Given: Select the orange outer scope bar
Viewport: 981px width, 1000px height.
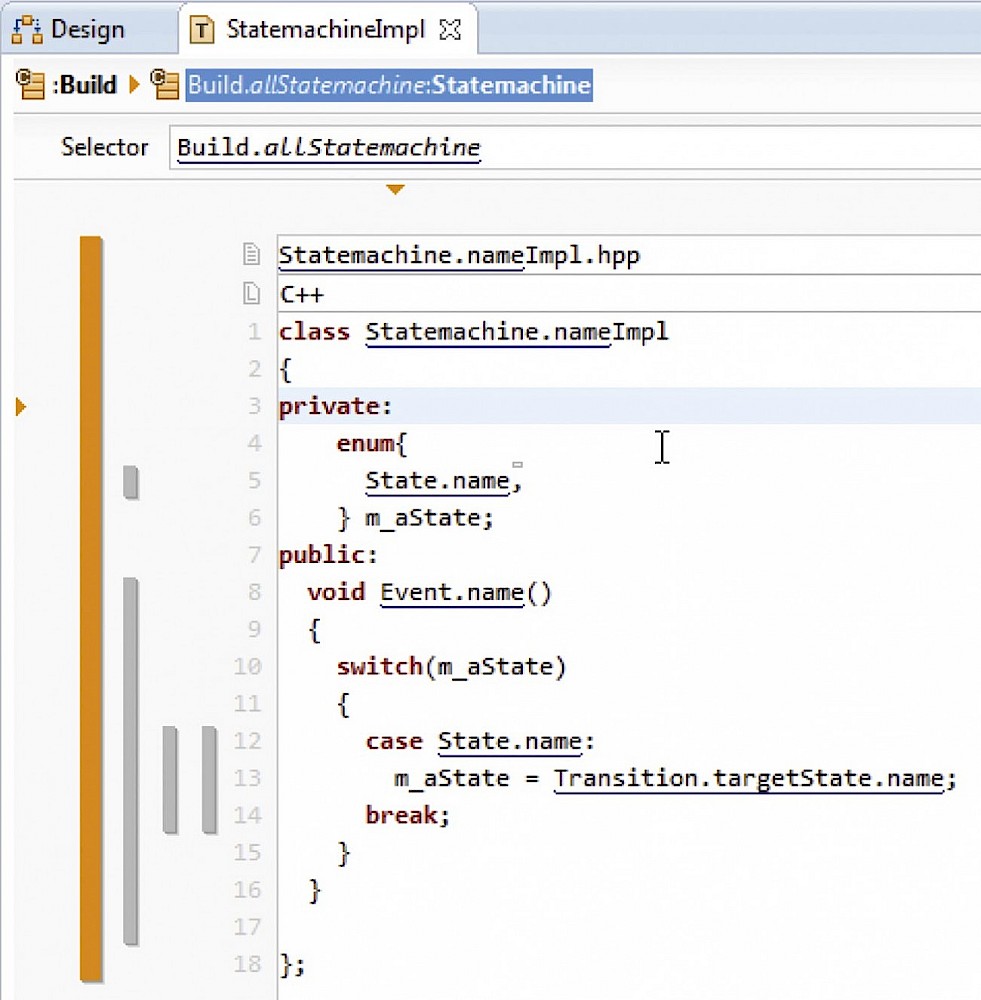Looking at the screenshot, I should point(91,608).
